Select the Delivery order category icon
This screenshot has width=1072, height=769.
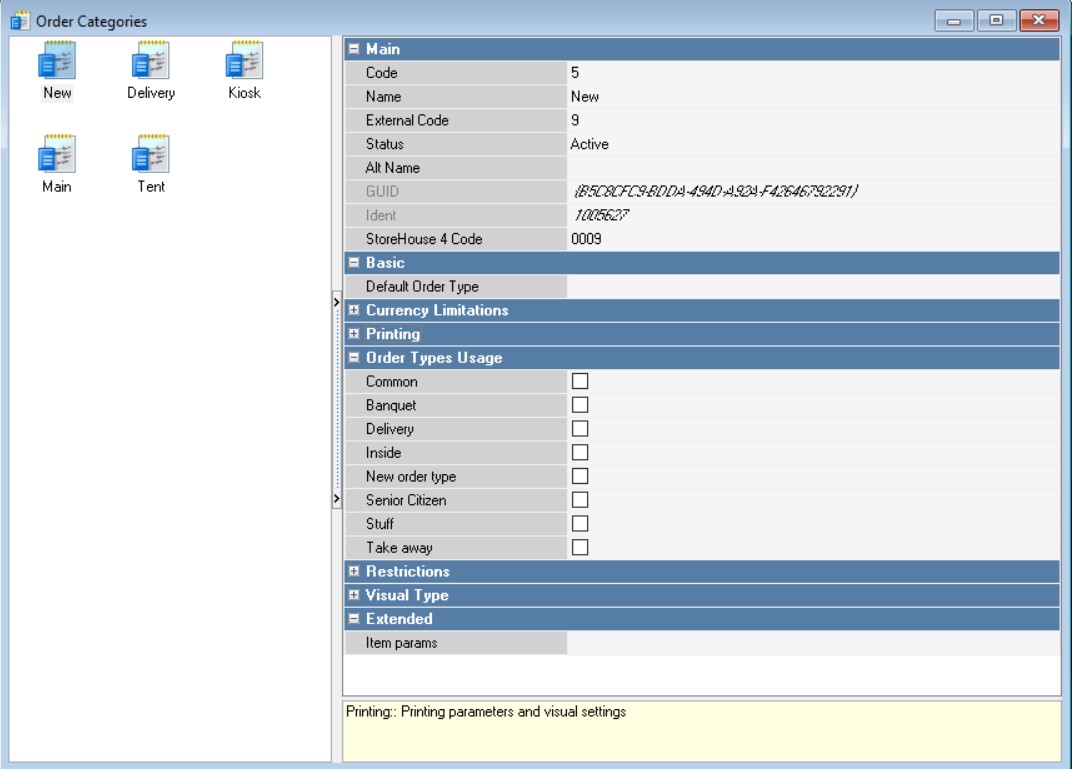tap(150, 61)
